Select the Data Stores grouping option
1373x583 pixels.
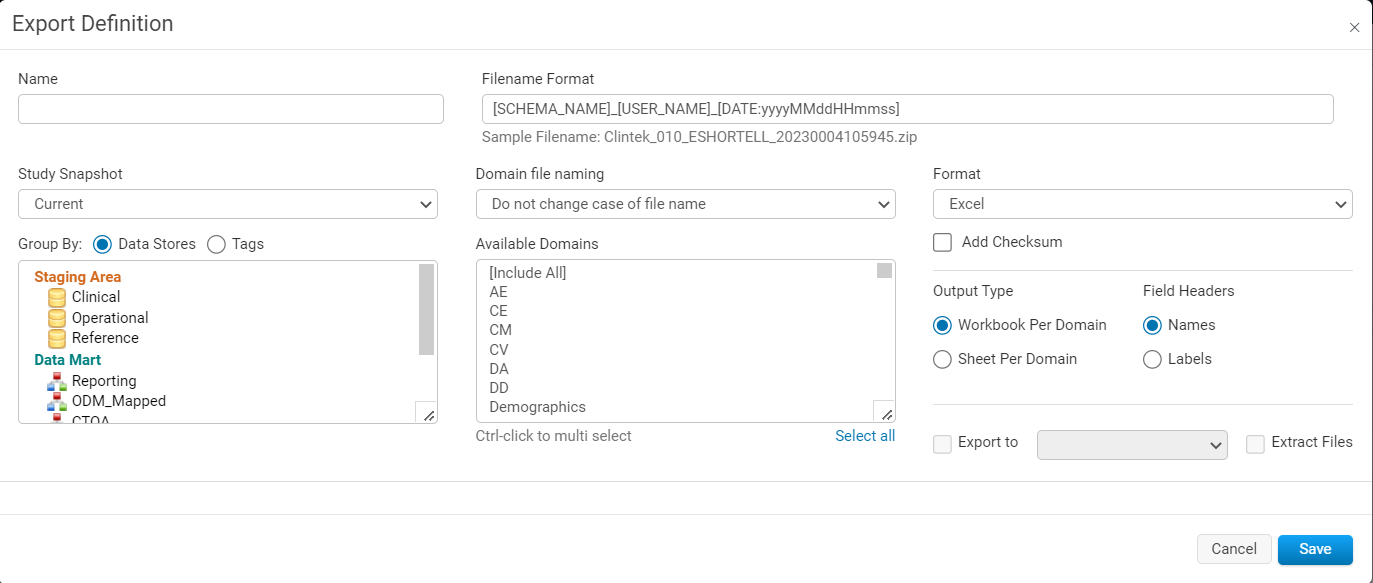102,244
